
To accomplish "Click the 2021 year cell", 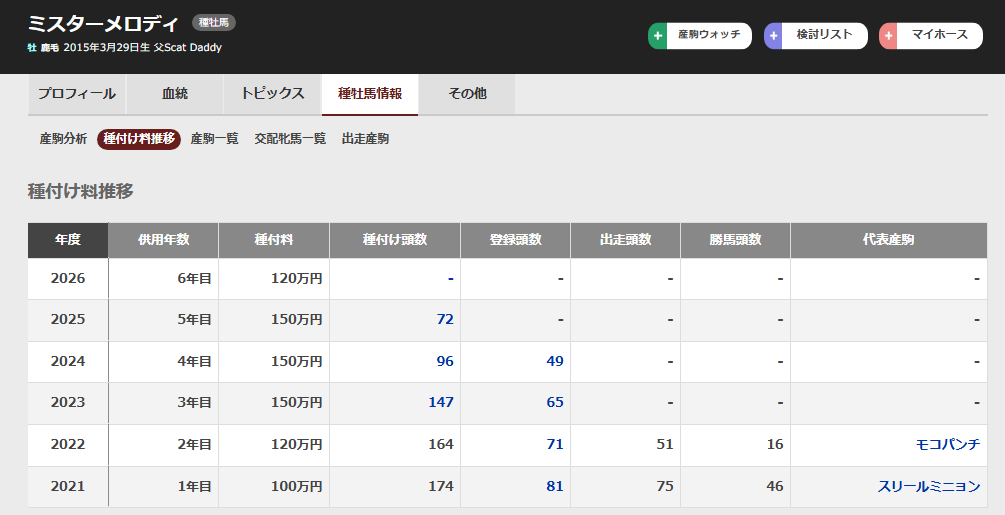I will pyautogui.click(x=68, y=486).
